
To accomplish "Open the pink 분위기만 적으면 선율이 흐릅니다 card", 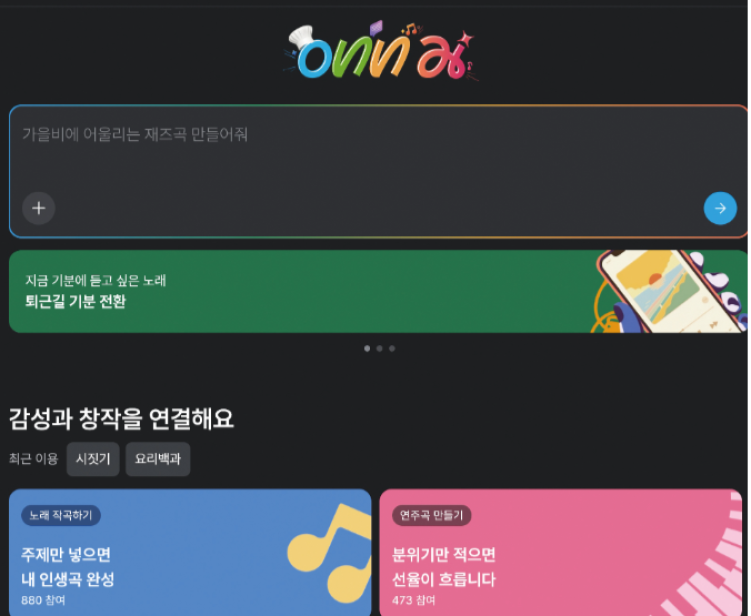I will pos(560,552).
